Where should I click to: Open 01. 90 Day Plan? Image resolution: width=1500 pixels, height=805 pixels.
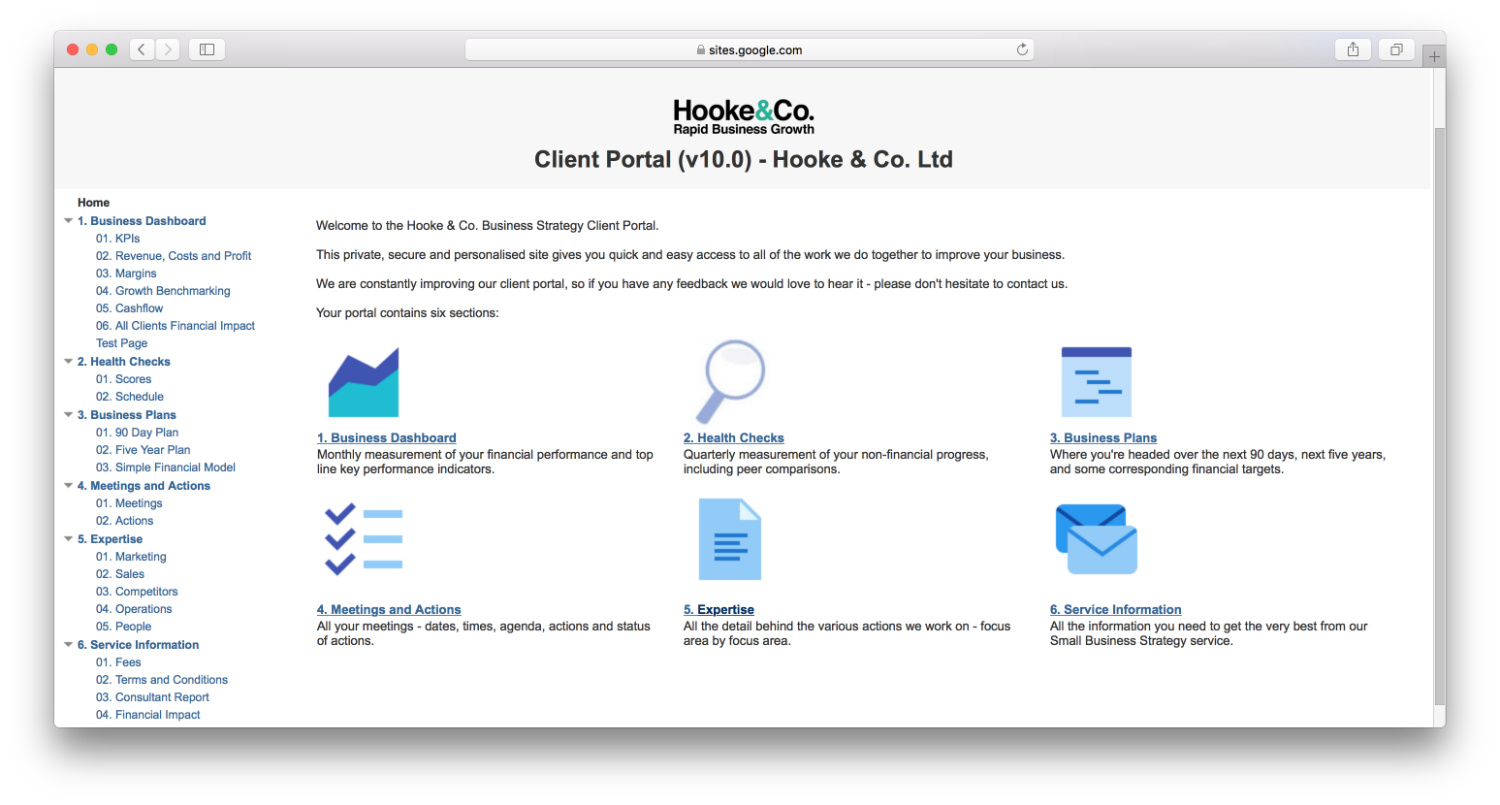[137, 433]
